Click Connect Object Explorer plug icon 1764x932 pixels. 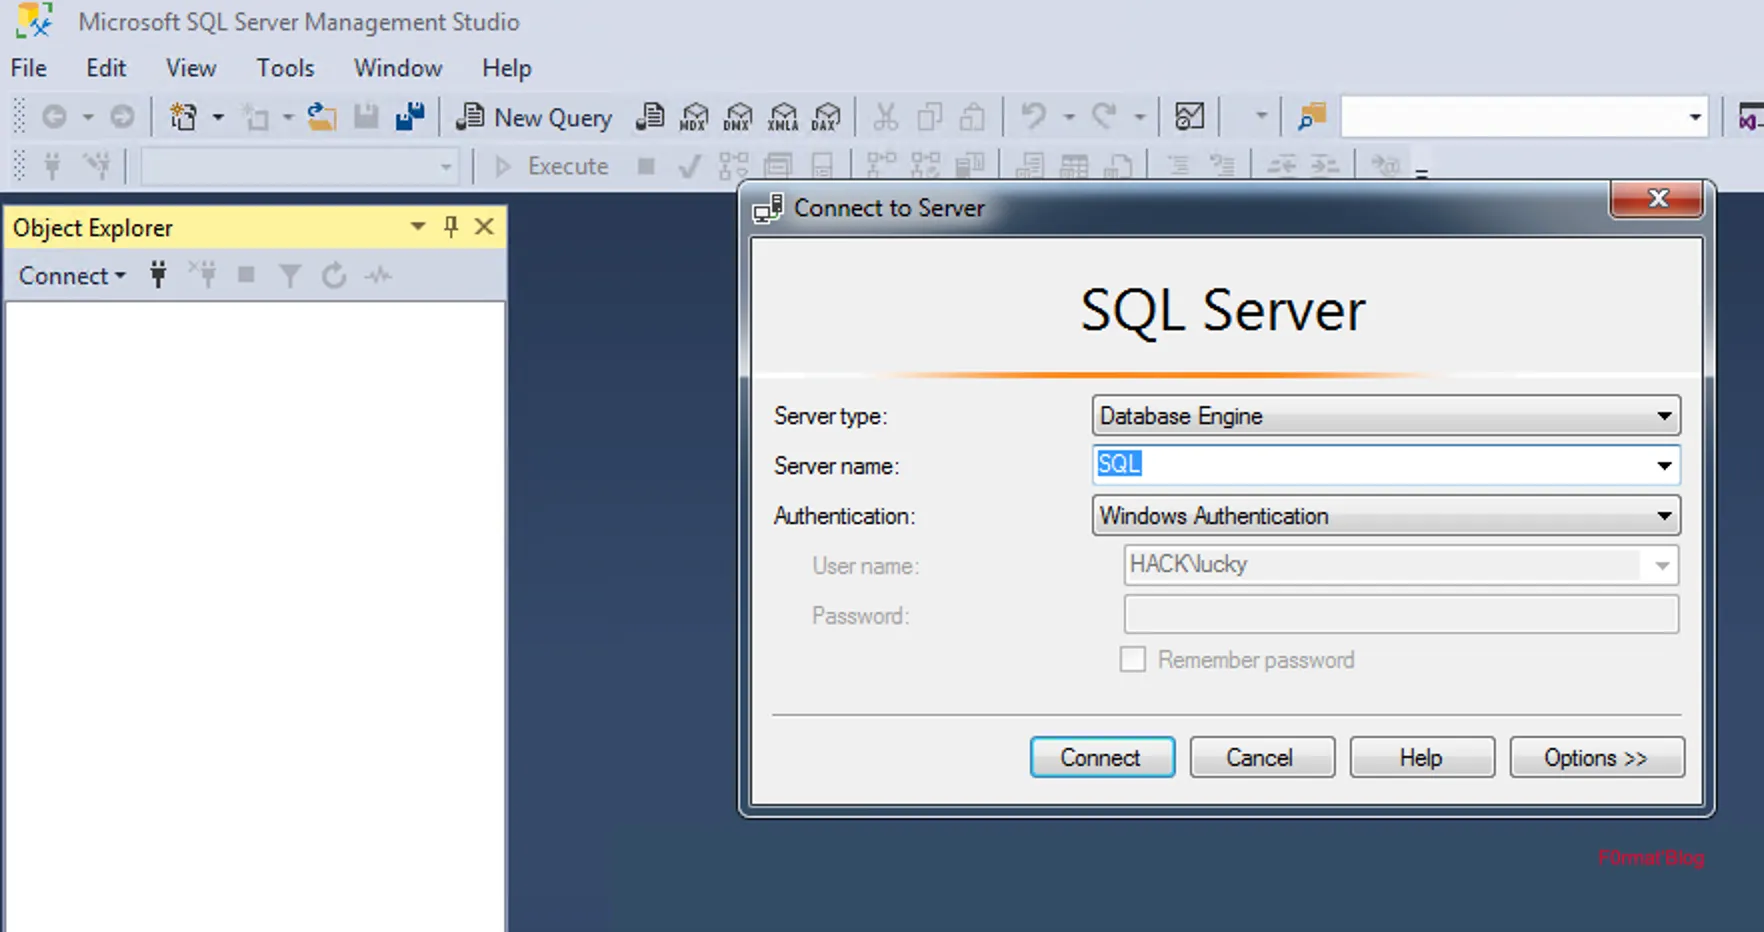pos(158,275)
